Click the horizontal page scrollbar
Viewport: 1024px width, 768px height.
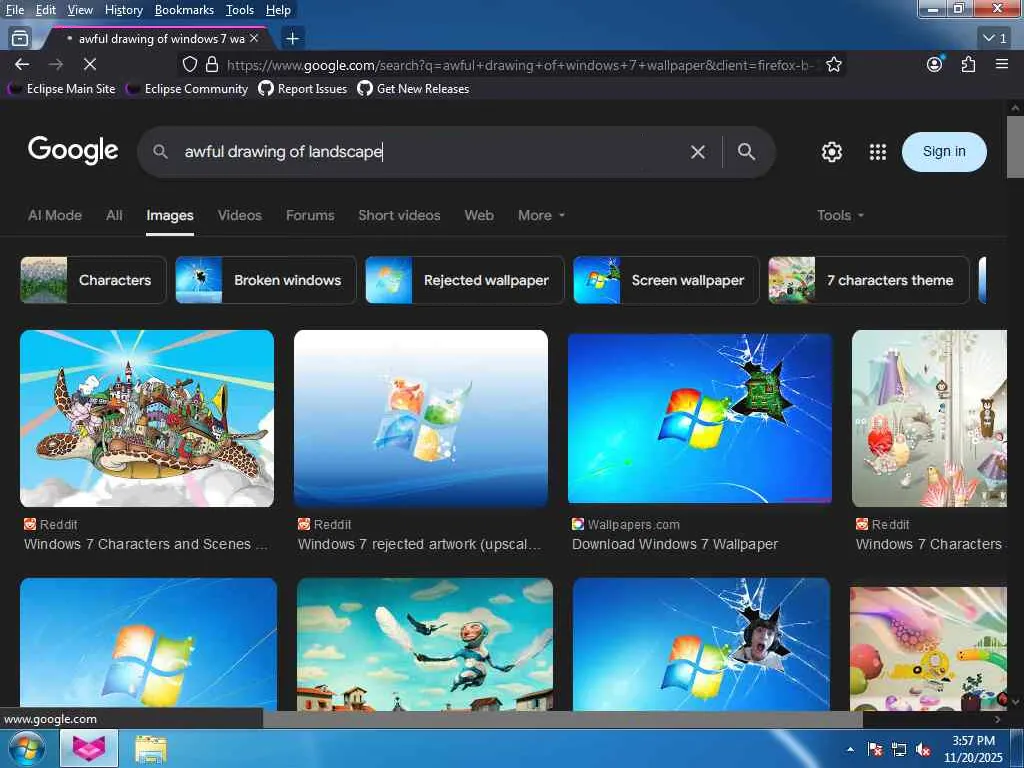click(562, 719)
